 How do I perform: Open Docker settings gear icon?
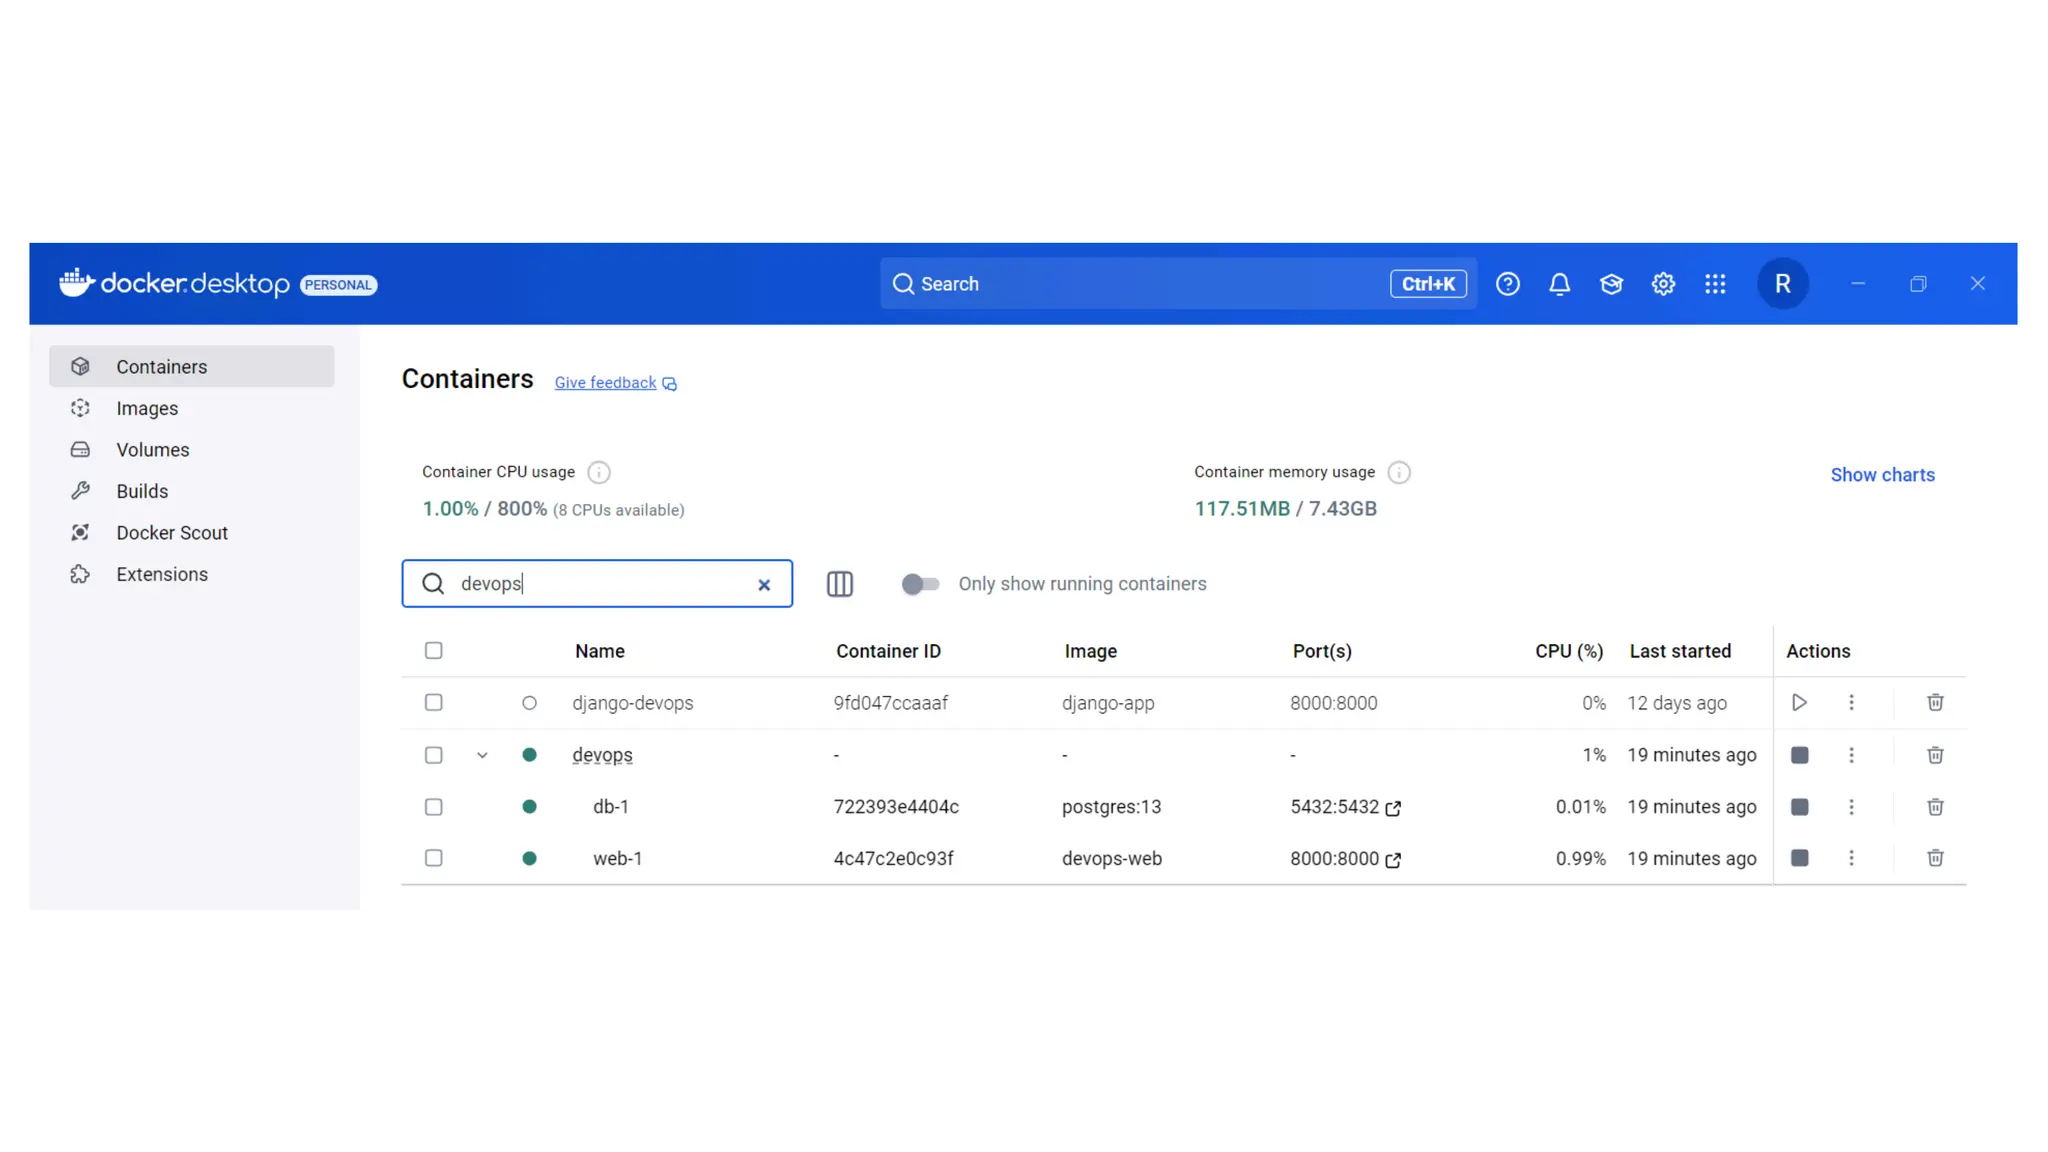point(1663,284)
